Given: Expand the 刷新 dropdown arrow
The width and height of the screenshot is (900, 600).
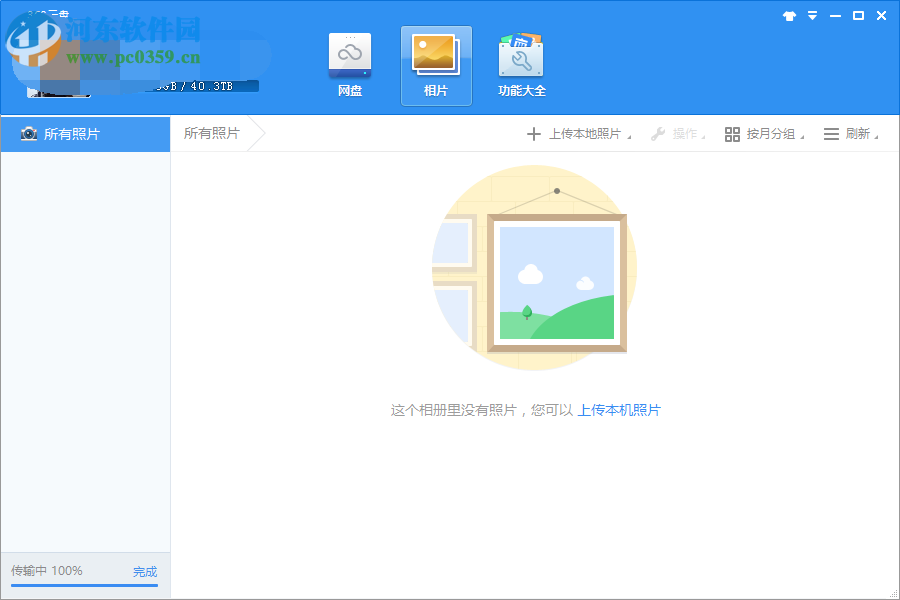Looking at the screenshot, I should click(878, 135).
